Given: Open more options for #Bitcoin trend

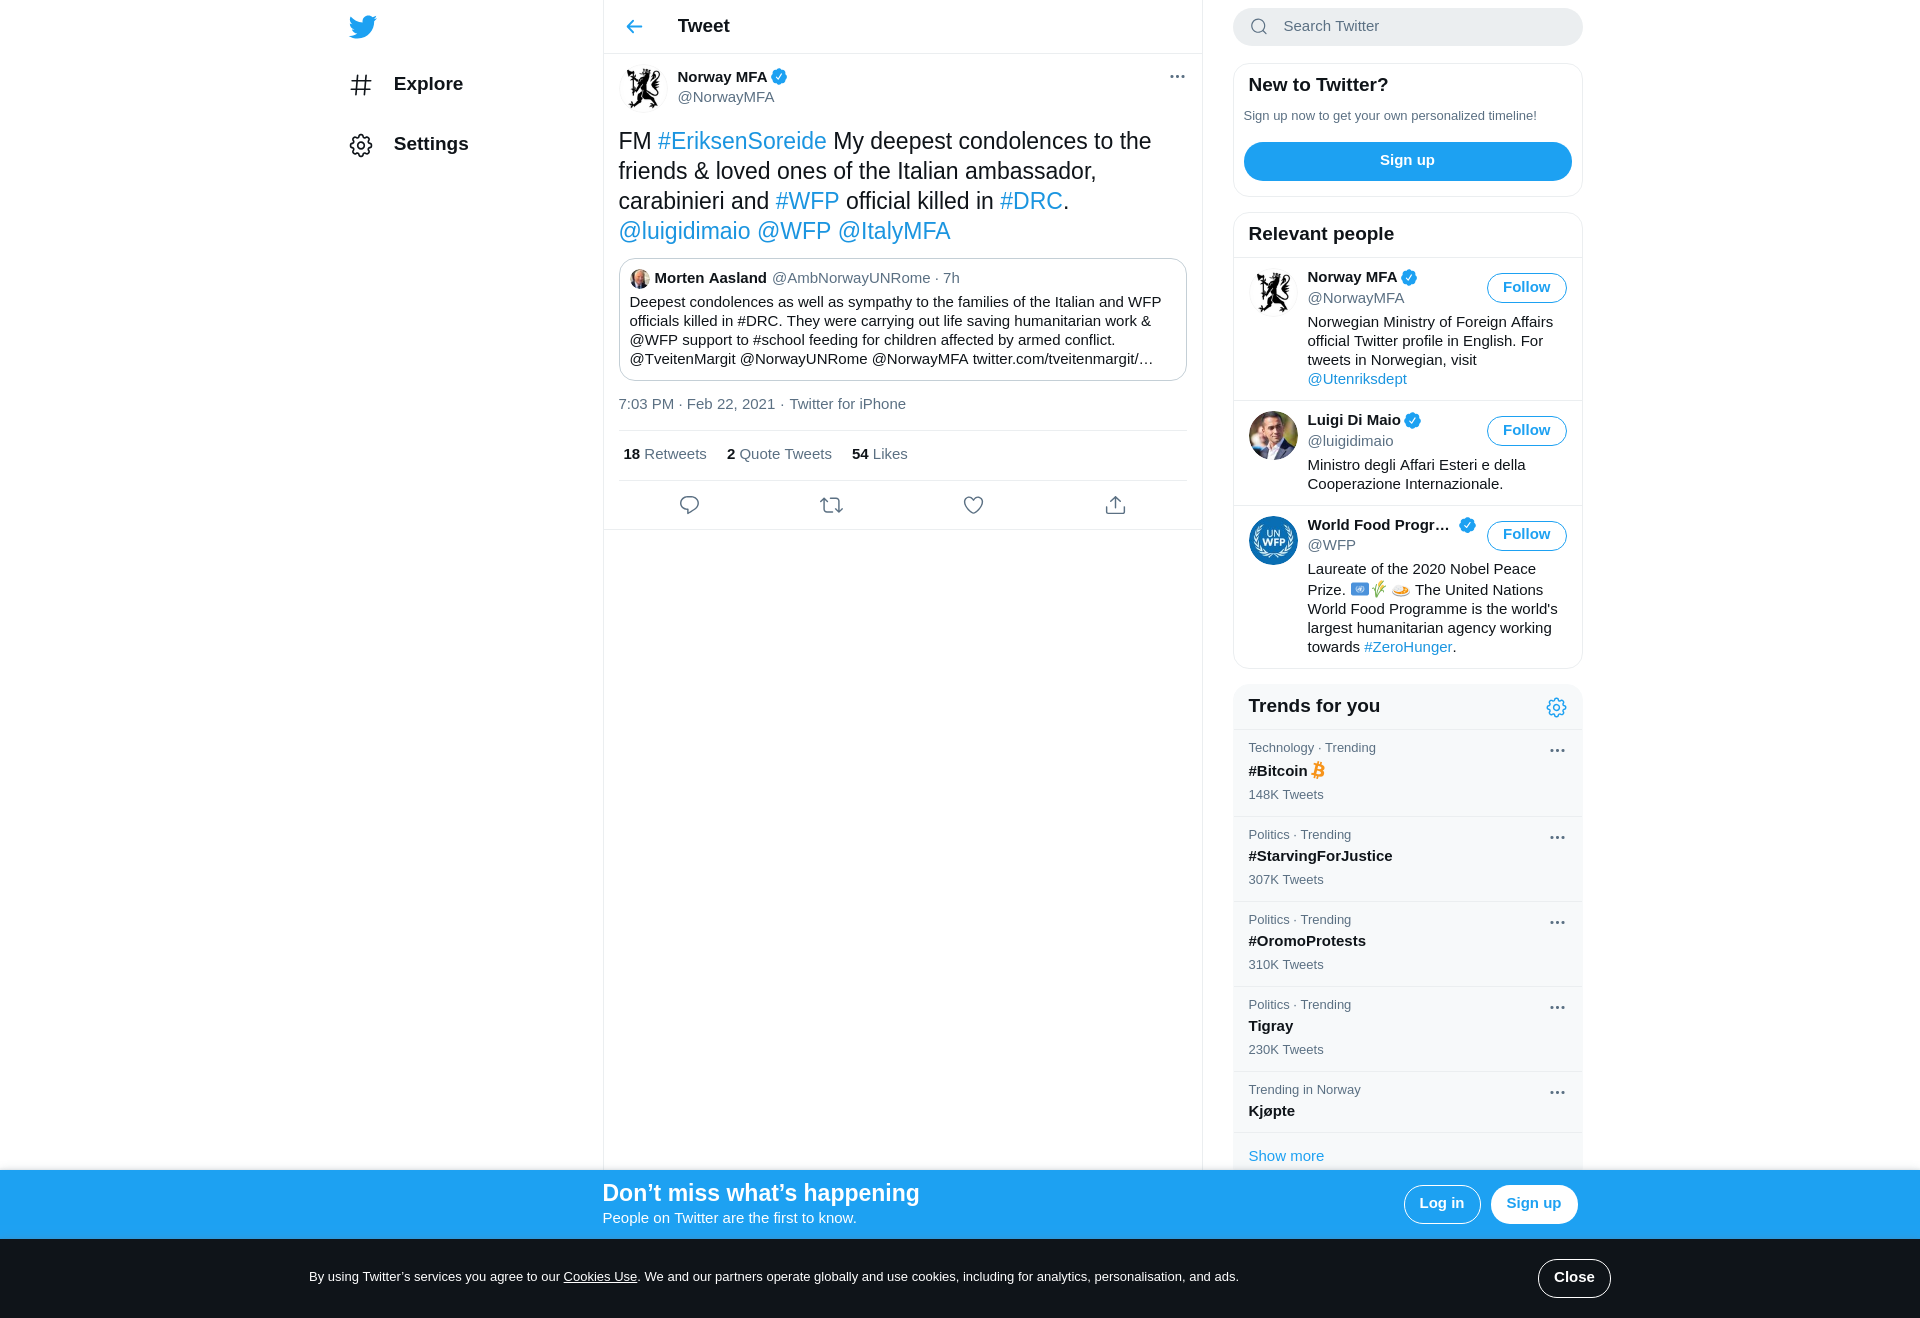Looking at the screenshot, I should point(1557,751).
